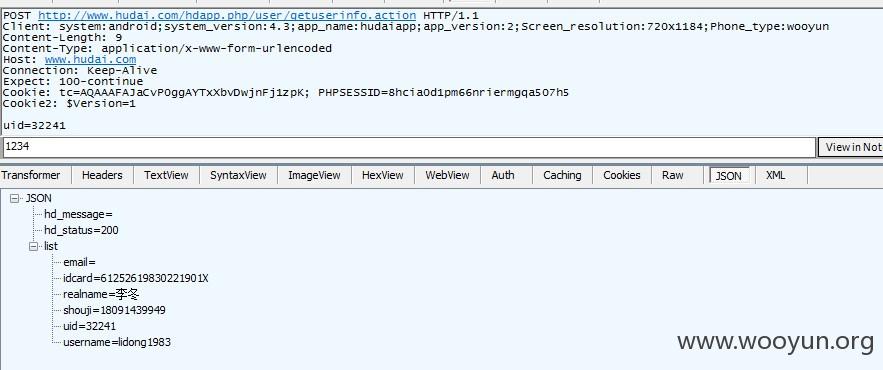This screenshot has width=883, height=370.
Task: Select the JSON tab
Action: click(728, 176)
